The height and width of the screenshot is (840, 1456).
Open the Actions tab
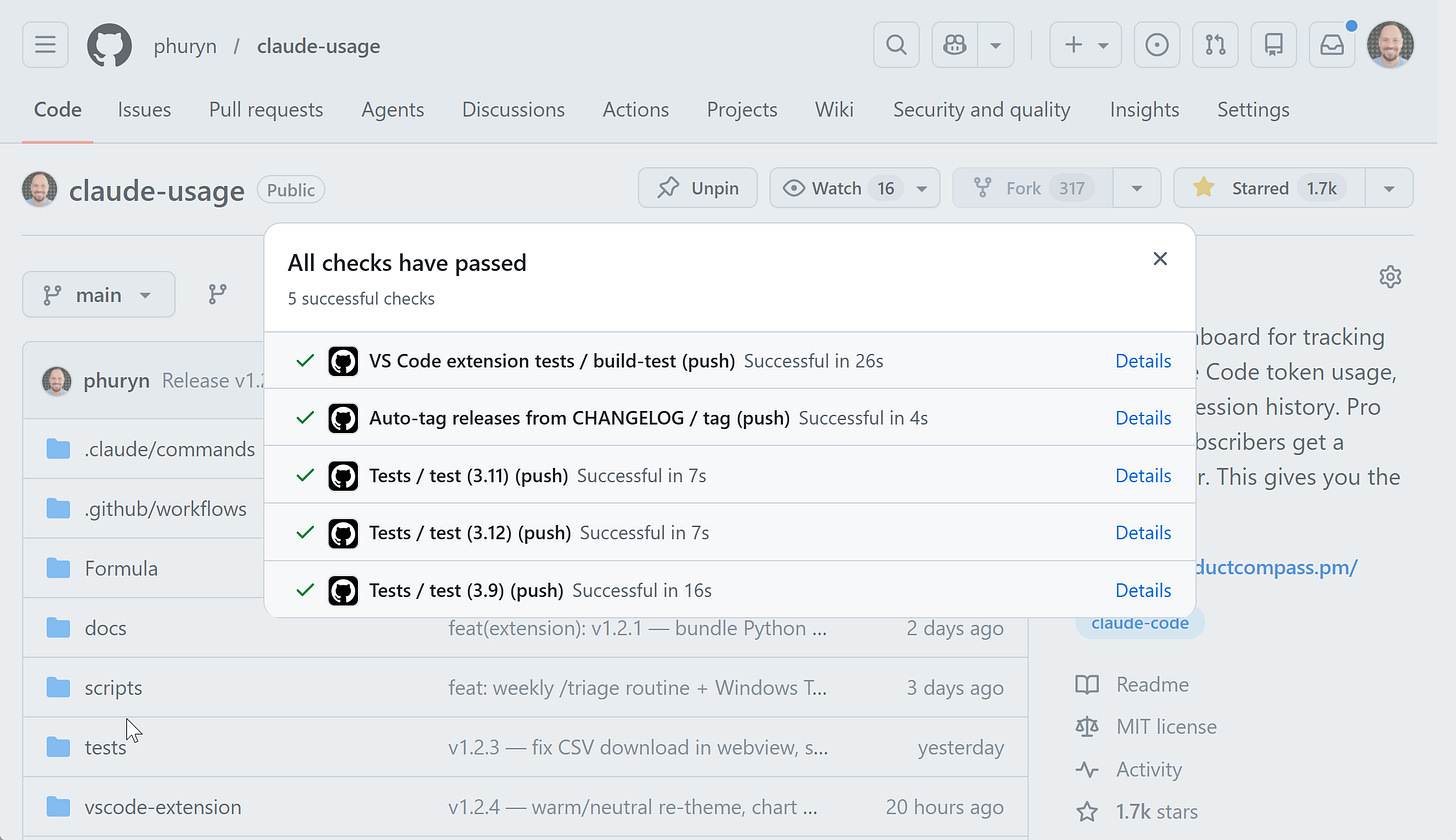coord(636,110)
